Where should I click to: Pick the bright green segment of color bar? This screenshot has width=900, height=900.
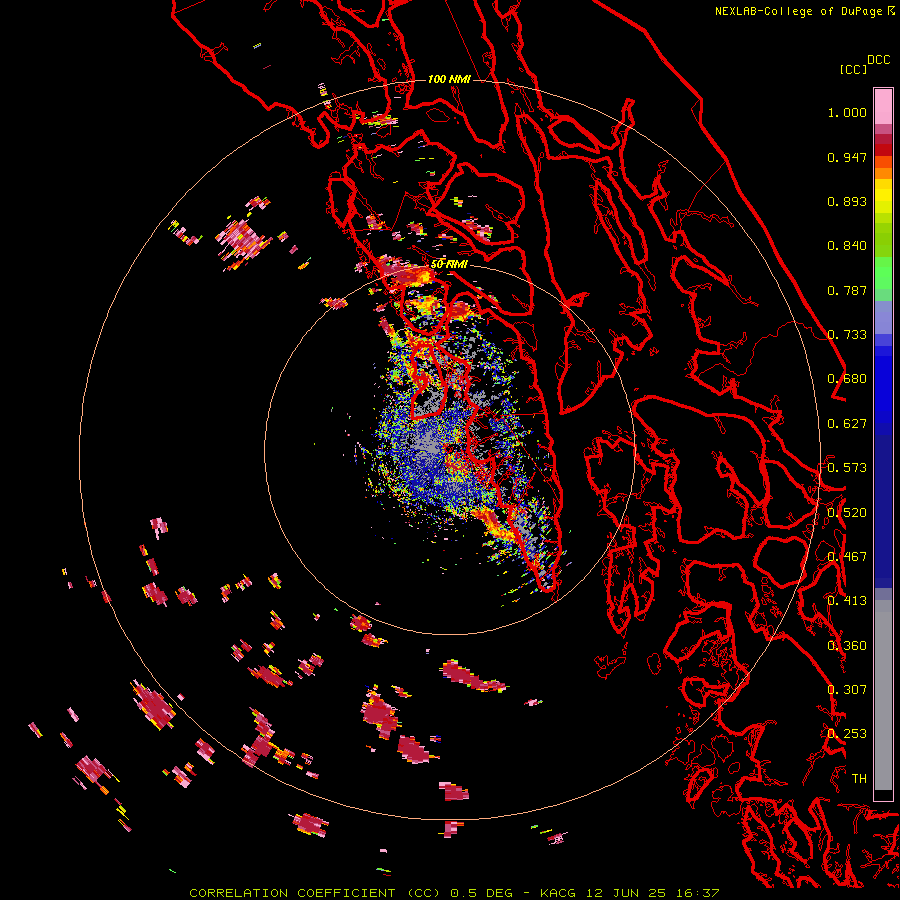coord(883,273)
